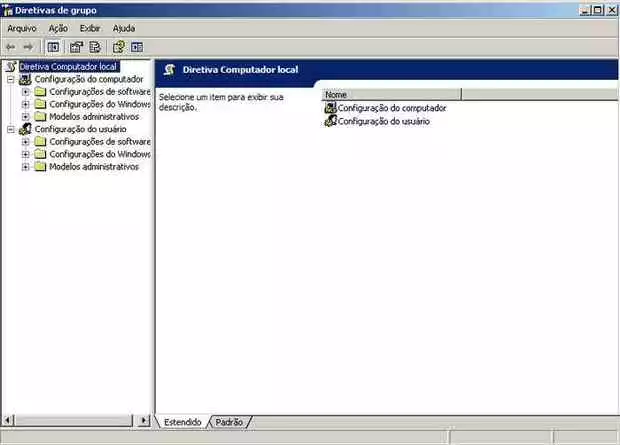Collapse Configuração do computador tree node
The image size is (620, 445).
click(x=11, y=79)
